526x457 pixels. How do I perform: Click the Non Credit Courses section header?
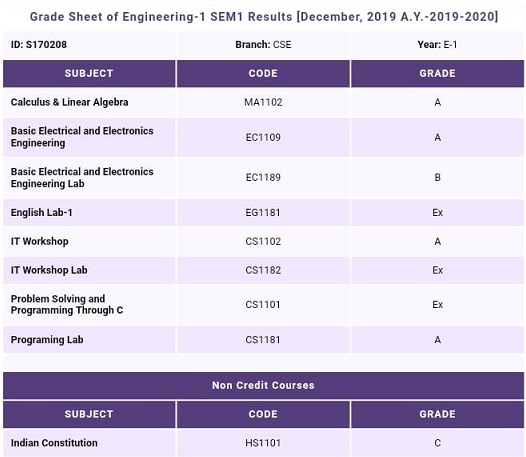(x=263, y=385)
